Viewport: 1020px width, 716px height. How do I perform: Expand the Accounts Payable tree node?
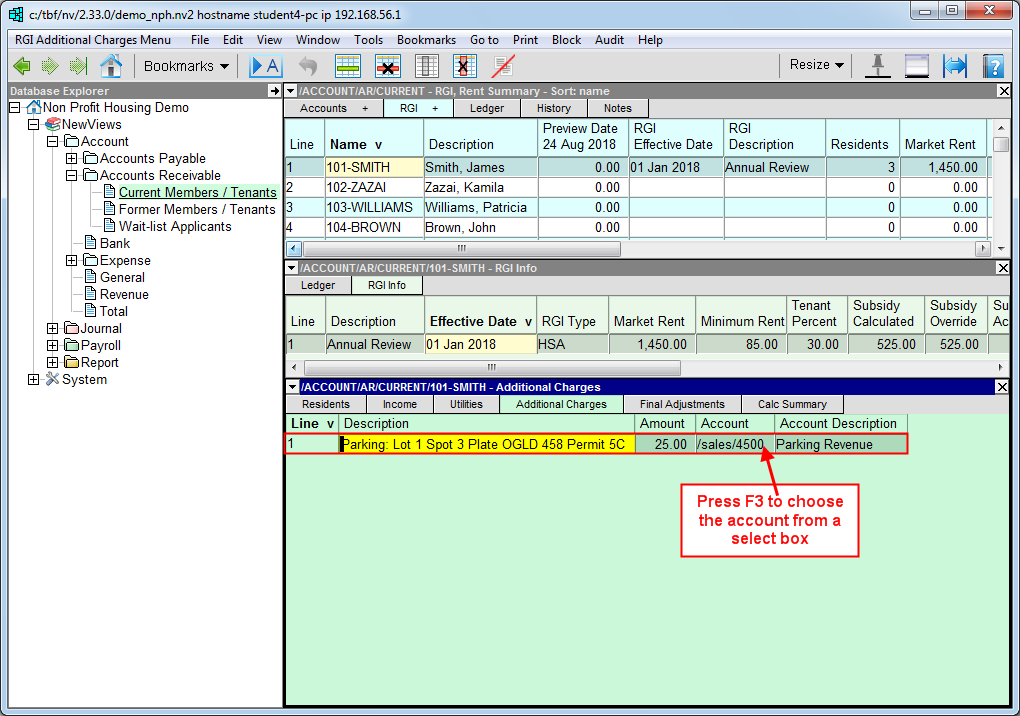point(71,159)
